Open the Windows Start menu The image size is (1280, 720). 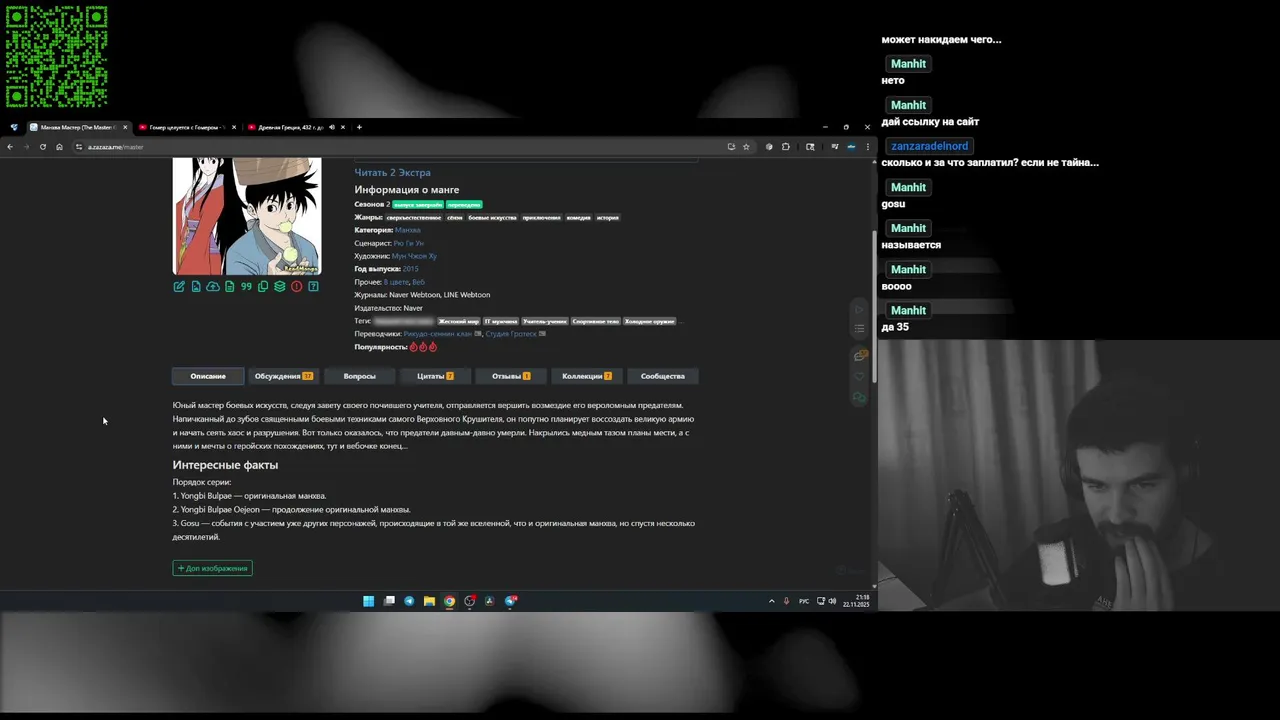click(368, 601)
